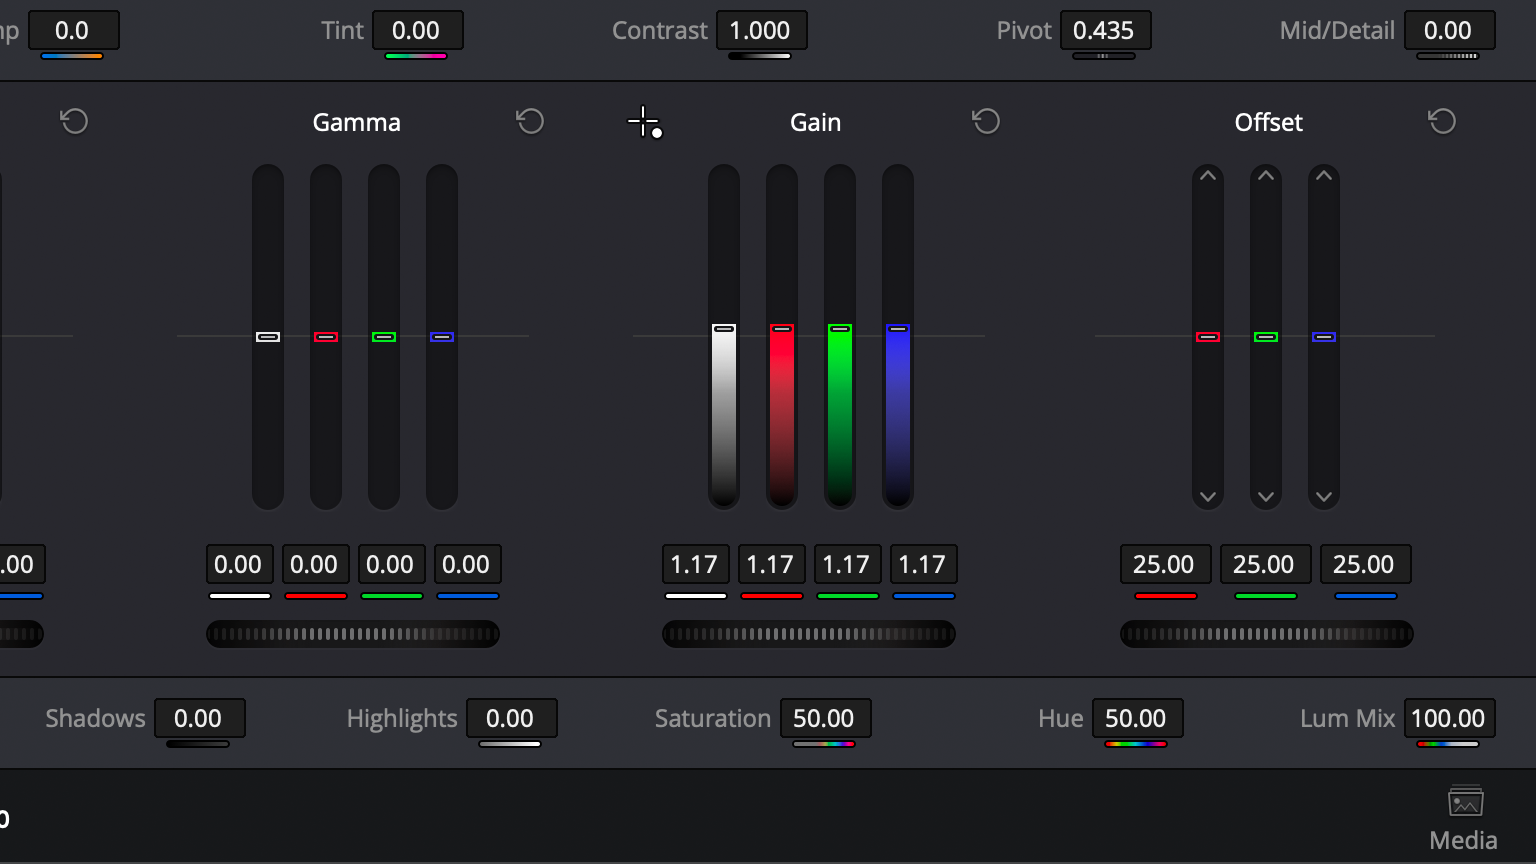Open the Media page icon
The width and height of the screenshot is (1536, 864).
(1464, 817)
